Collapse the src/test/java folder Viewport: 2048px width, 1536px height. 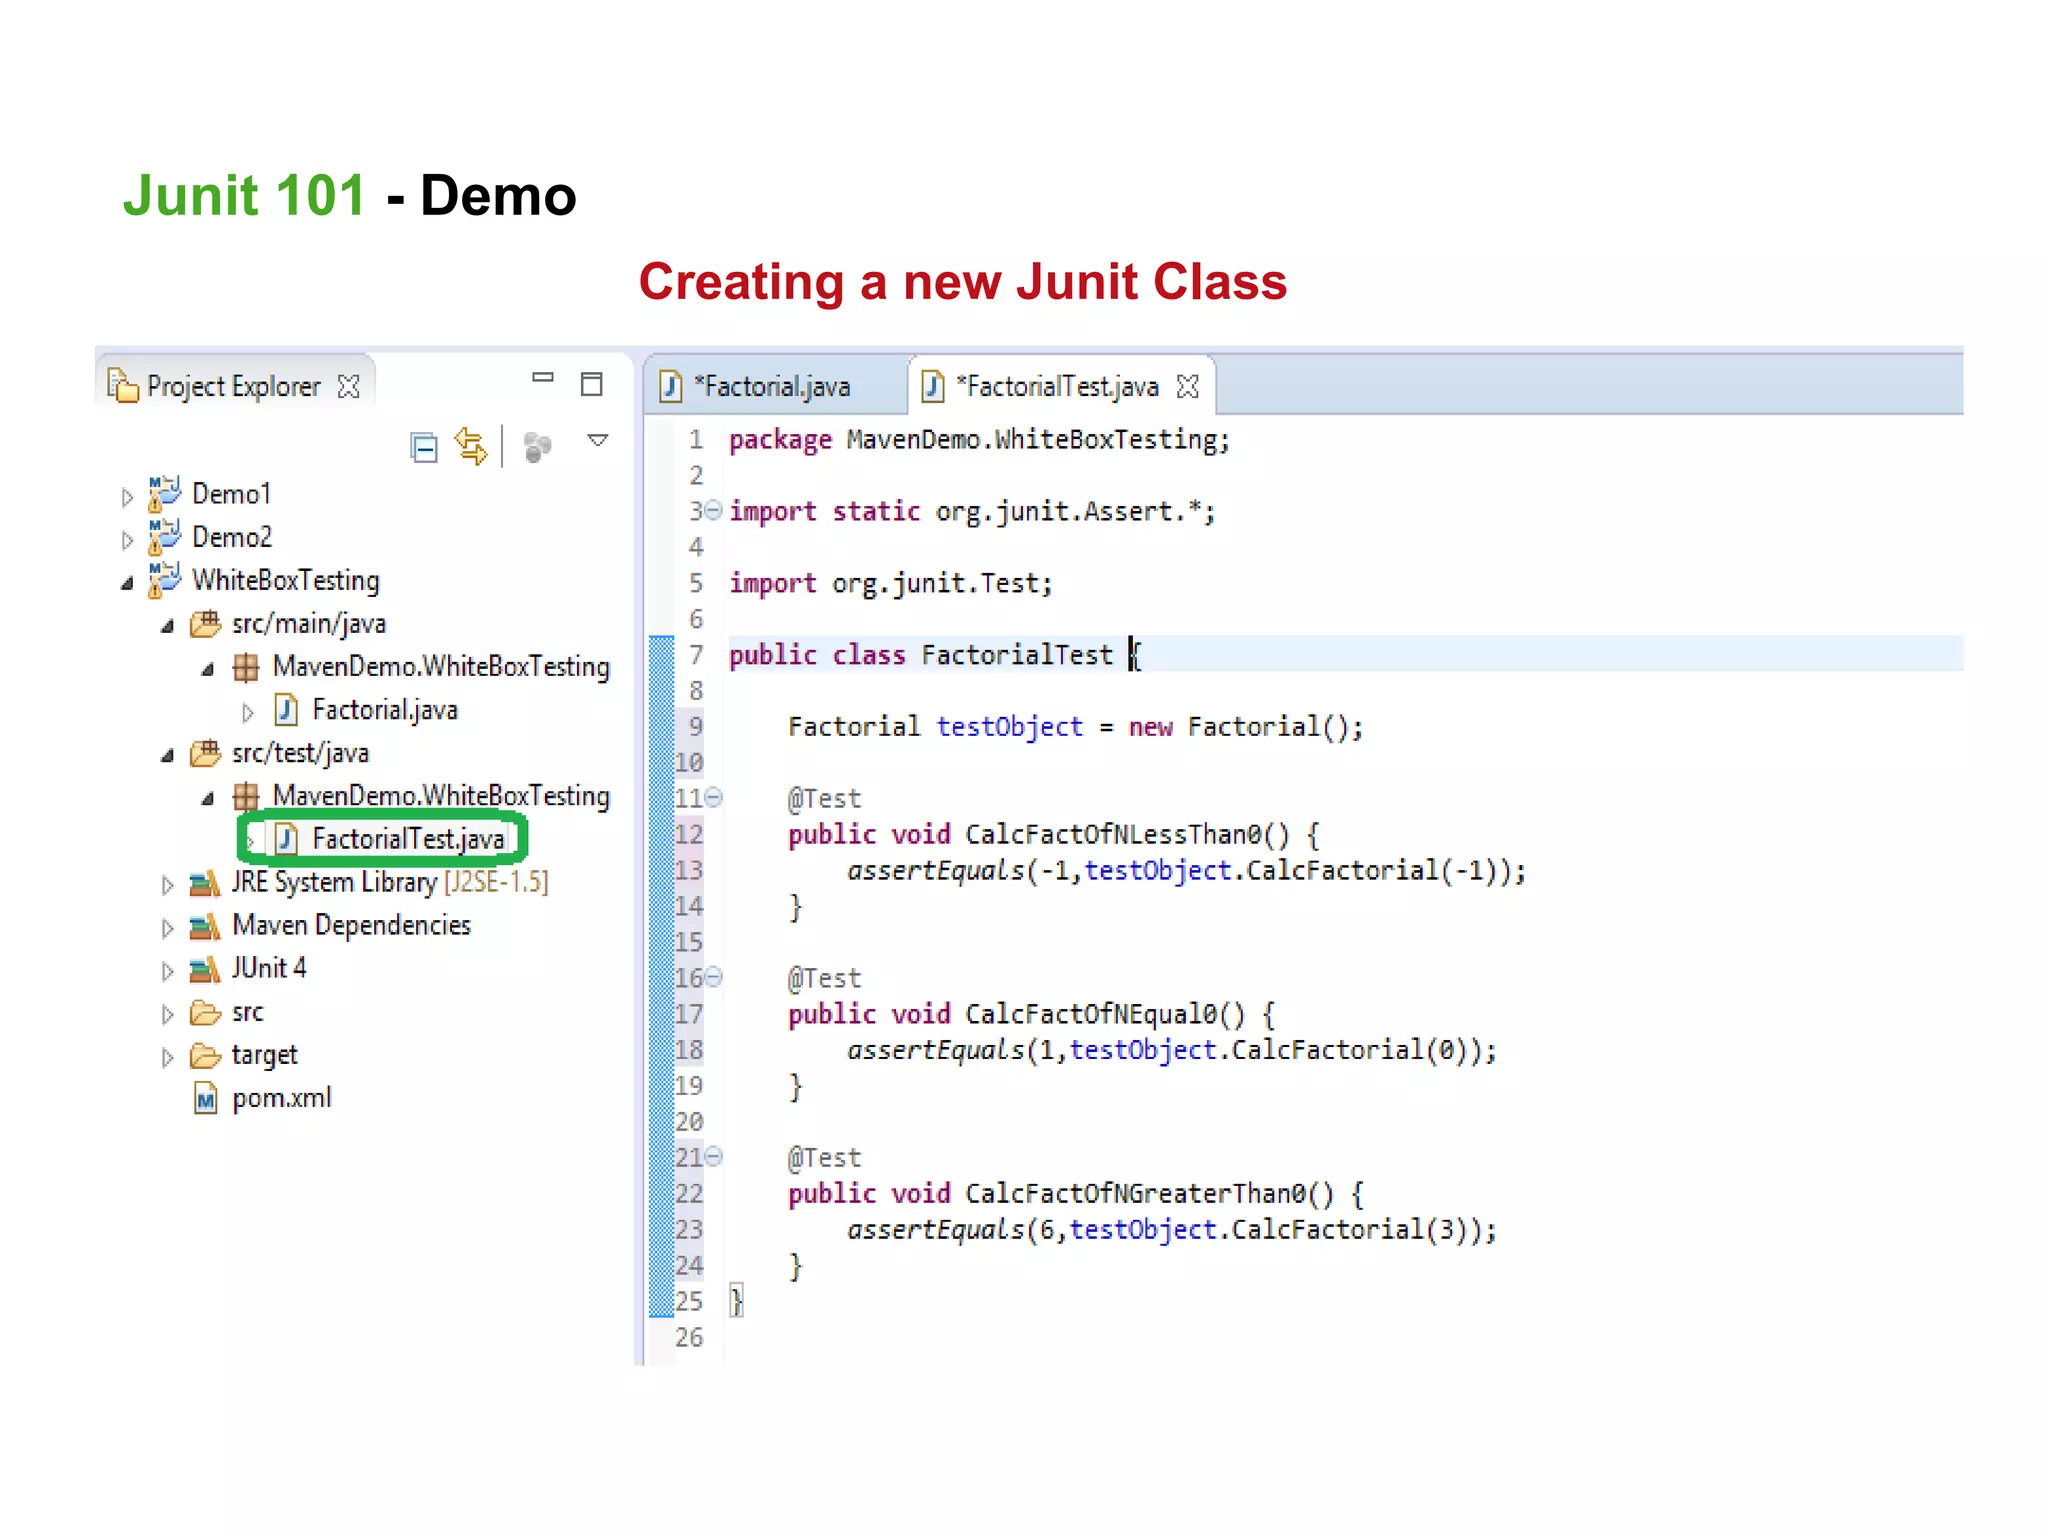[168, 755]
